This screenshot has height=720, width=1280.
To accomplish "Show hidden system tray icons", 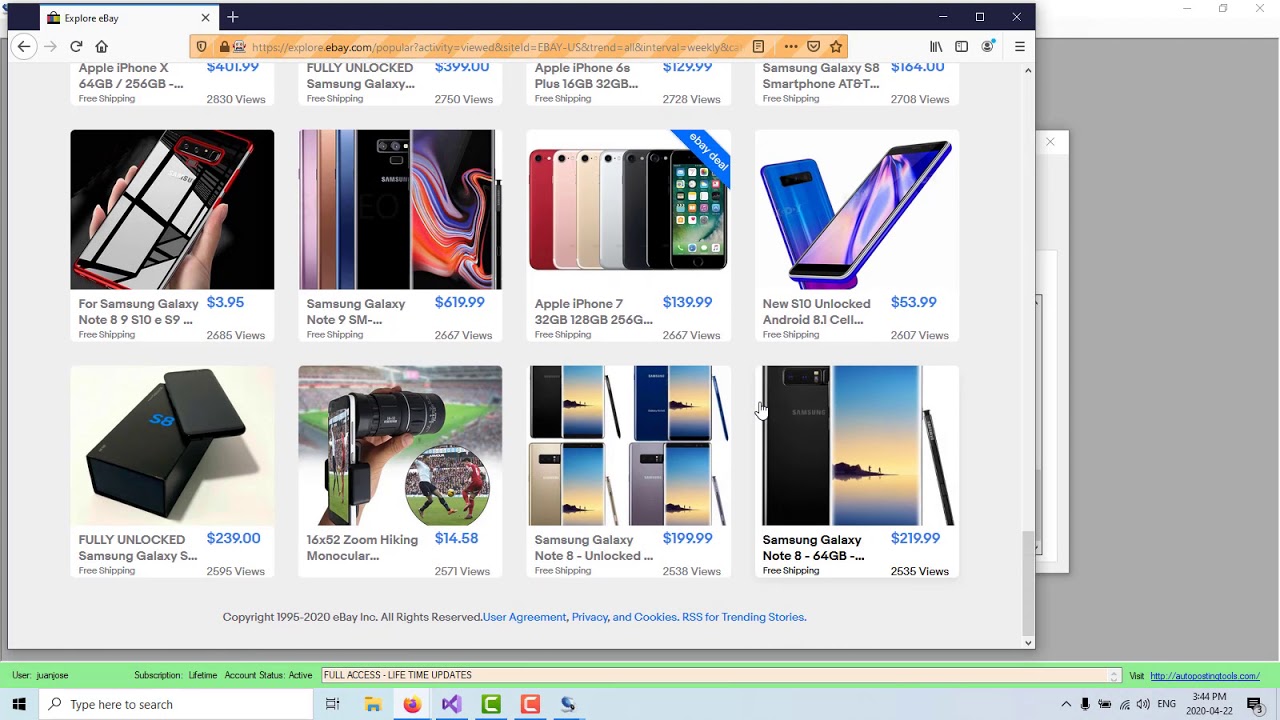I will click(x=1066, y=704).
